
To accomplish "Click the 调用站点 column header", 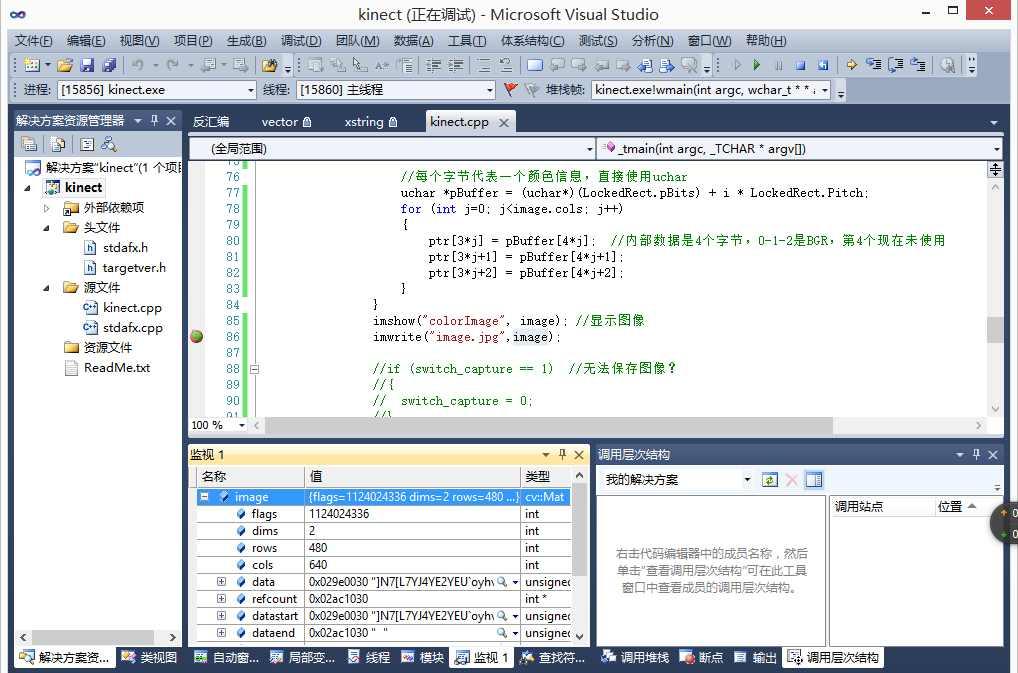I will 882,506.
